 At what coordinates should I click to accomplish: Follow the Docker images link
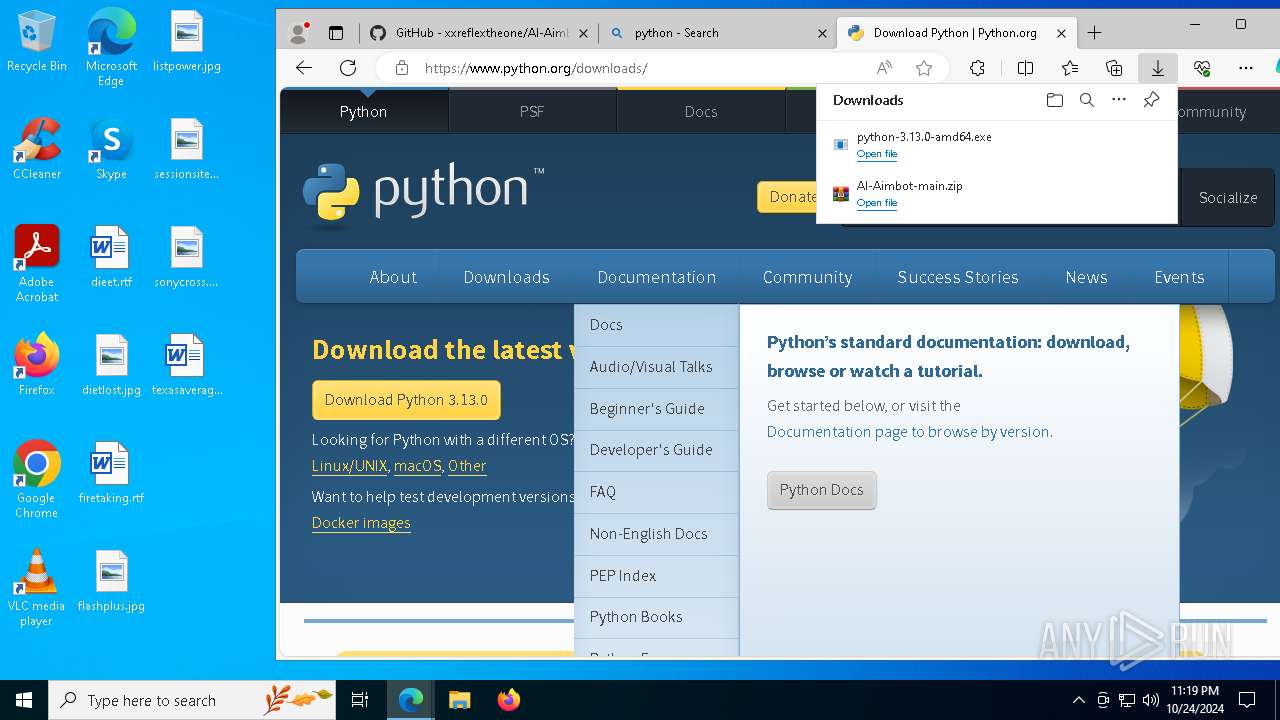[361, 523]
